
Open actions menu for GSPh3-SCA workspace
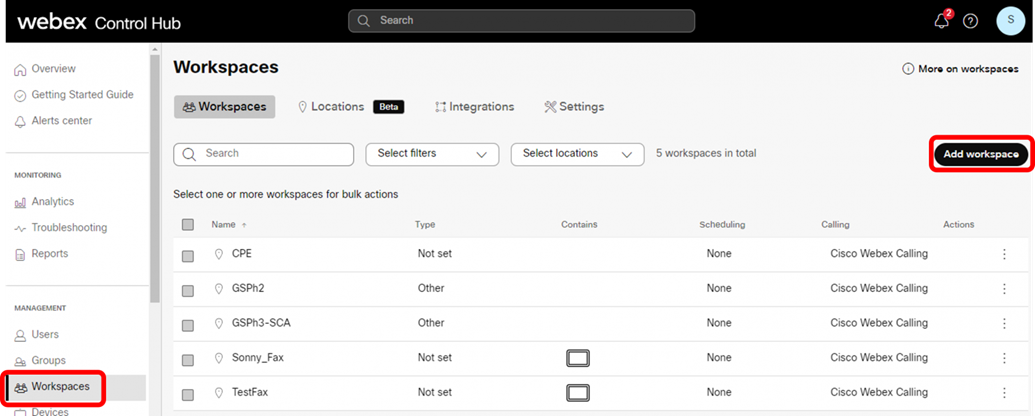[x=1004, y=323]
